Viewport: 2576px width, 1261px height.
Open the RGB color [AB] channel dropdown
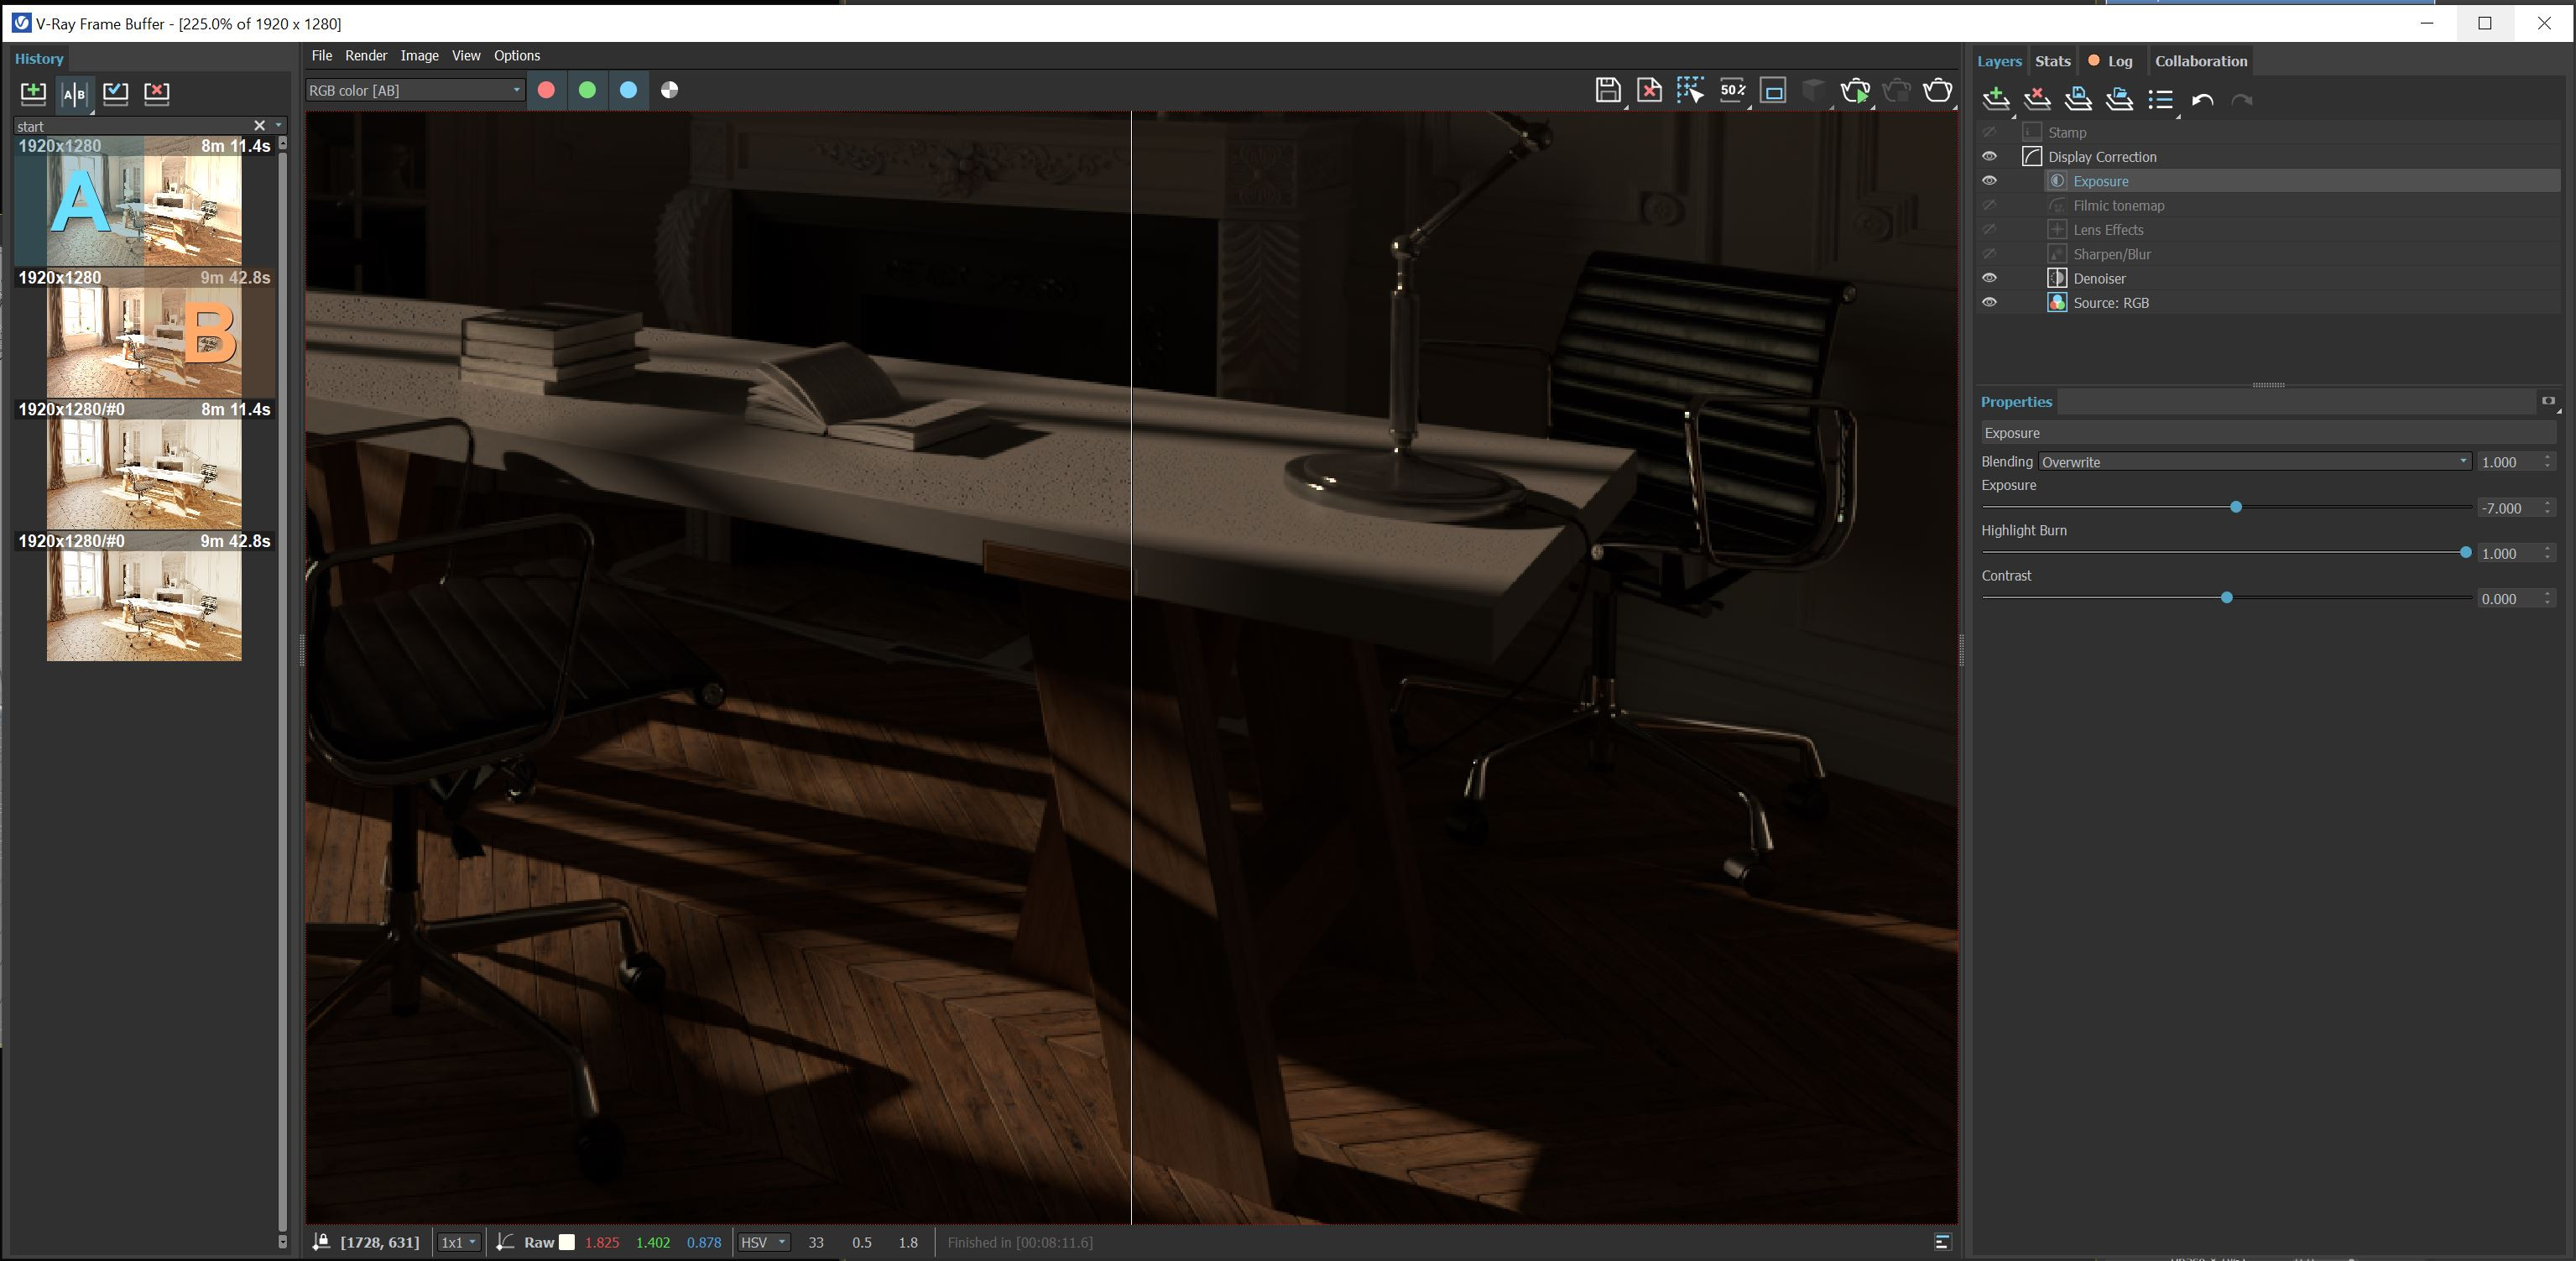tap(414, 90)
